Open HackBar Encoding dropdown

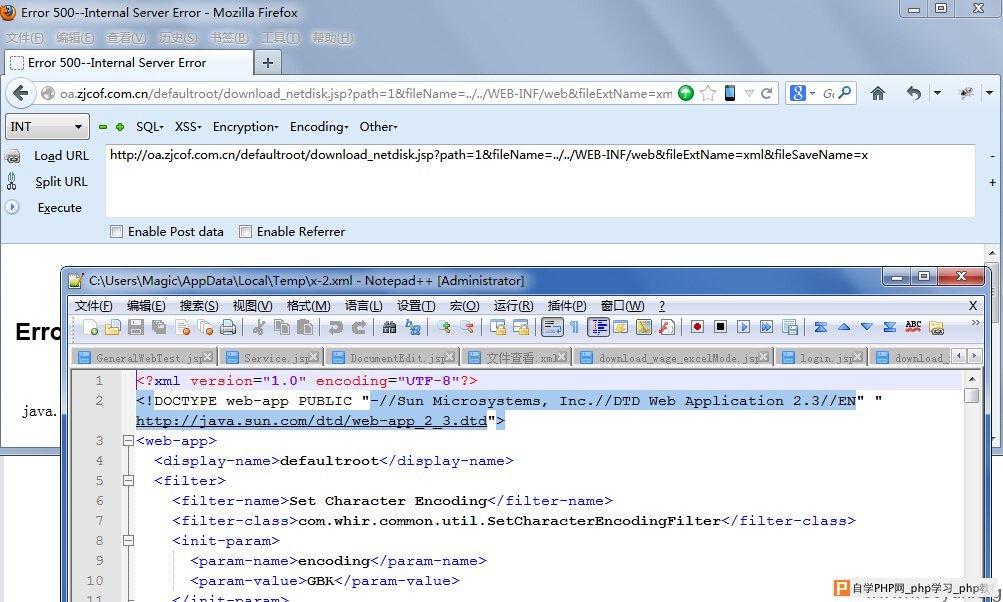(x=319, y=127)
